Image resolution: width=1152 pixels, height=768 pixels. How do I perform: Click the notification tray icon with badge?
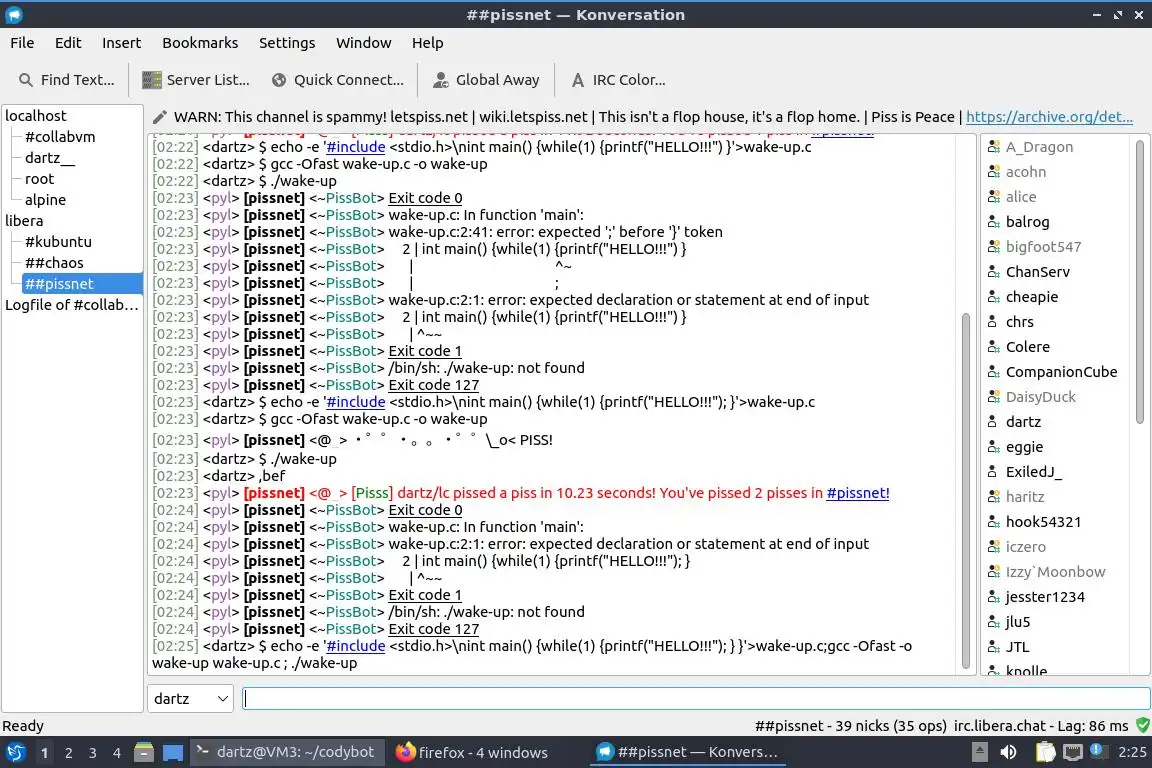(x=1097, y=750)
